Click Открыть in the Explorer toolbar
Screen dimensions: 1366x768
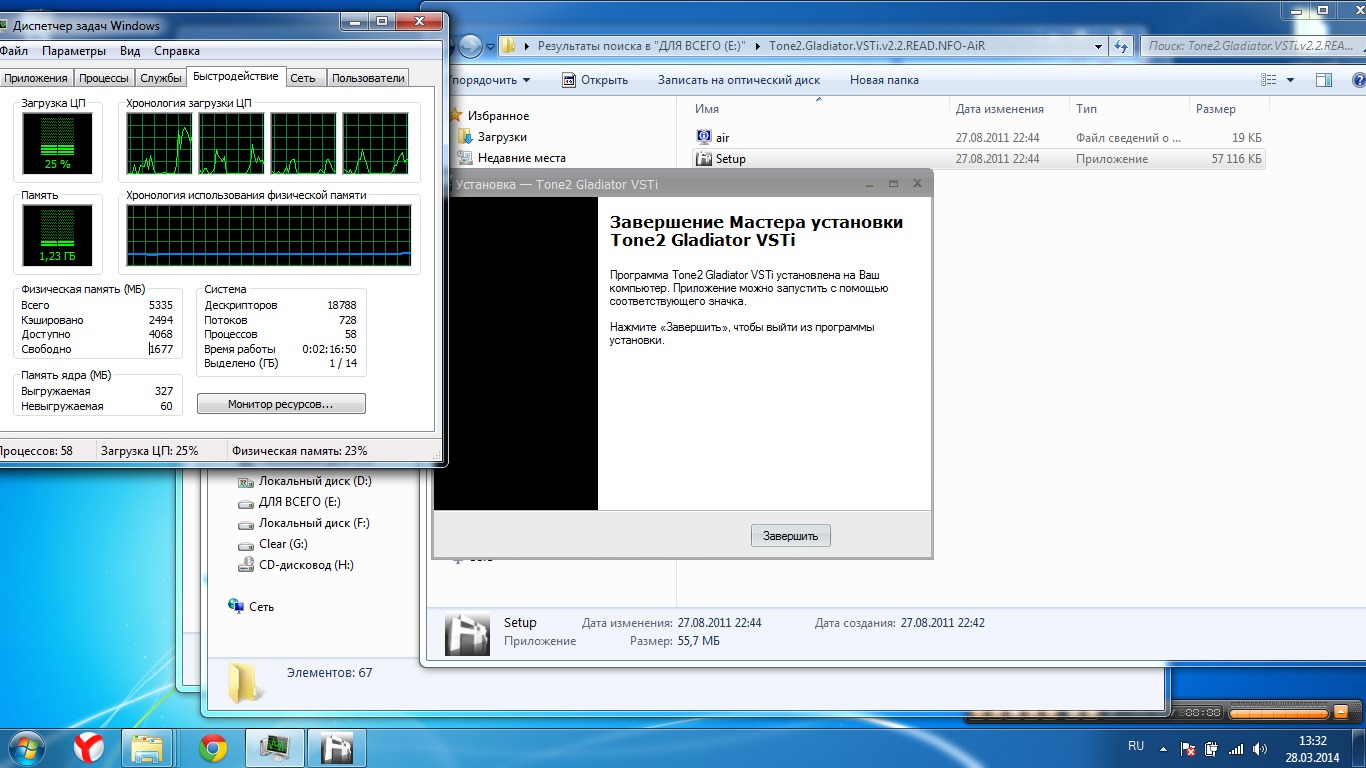click(x=595, y=80)
